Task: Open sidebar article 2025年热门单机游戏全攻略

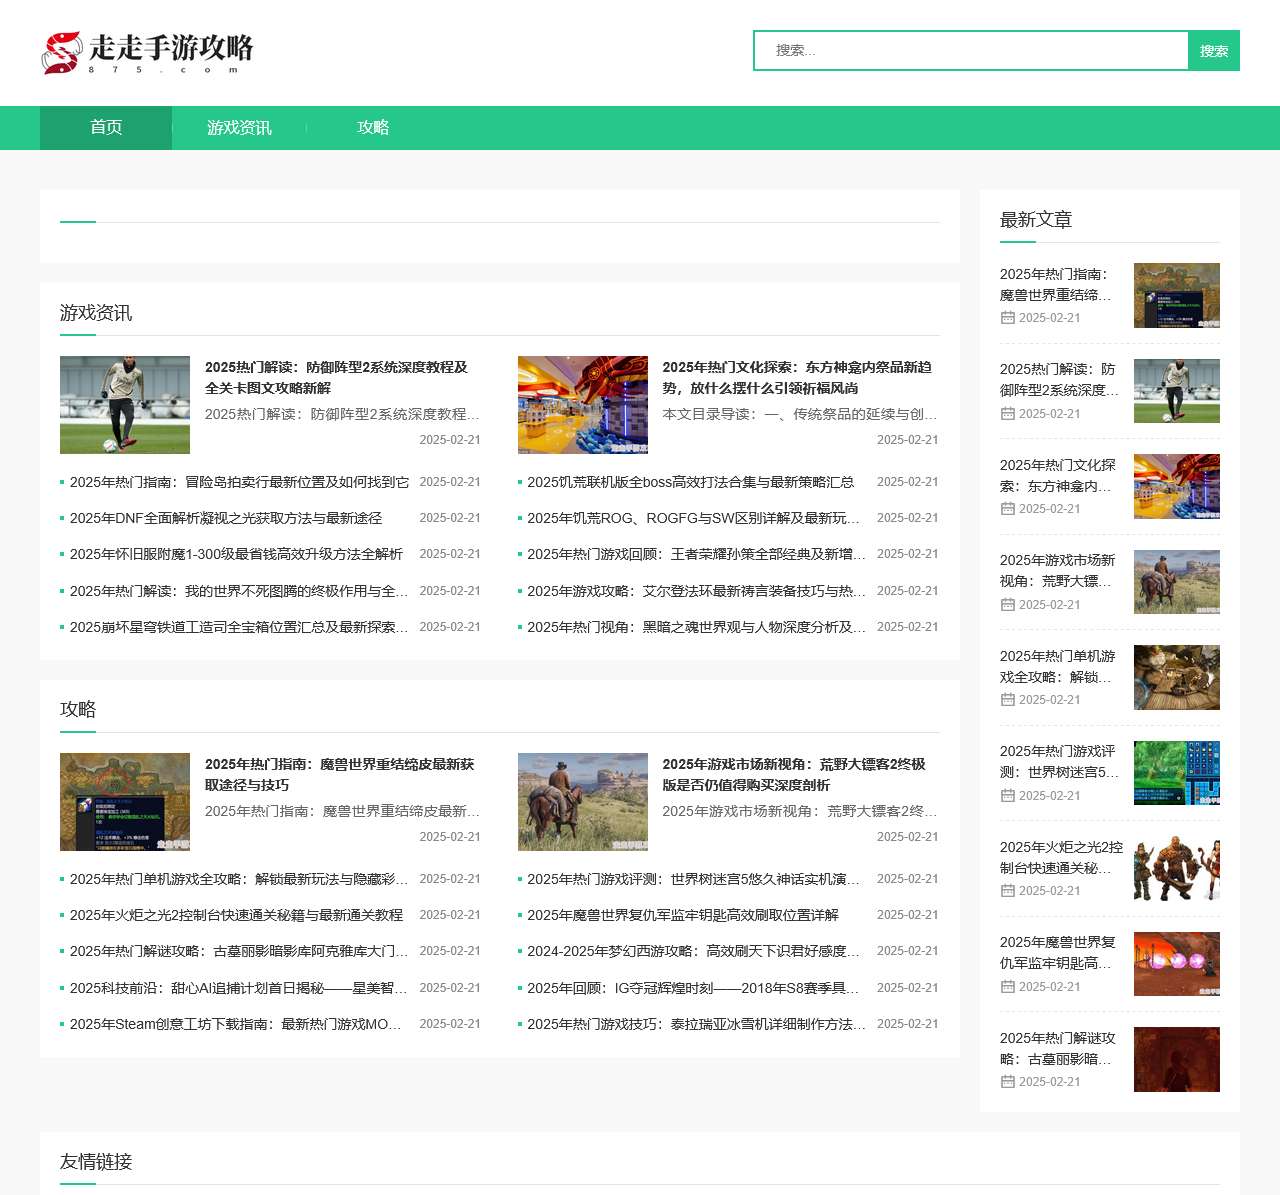Action: pyautogui.click(x=1058, y=666)
